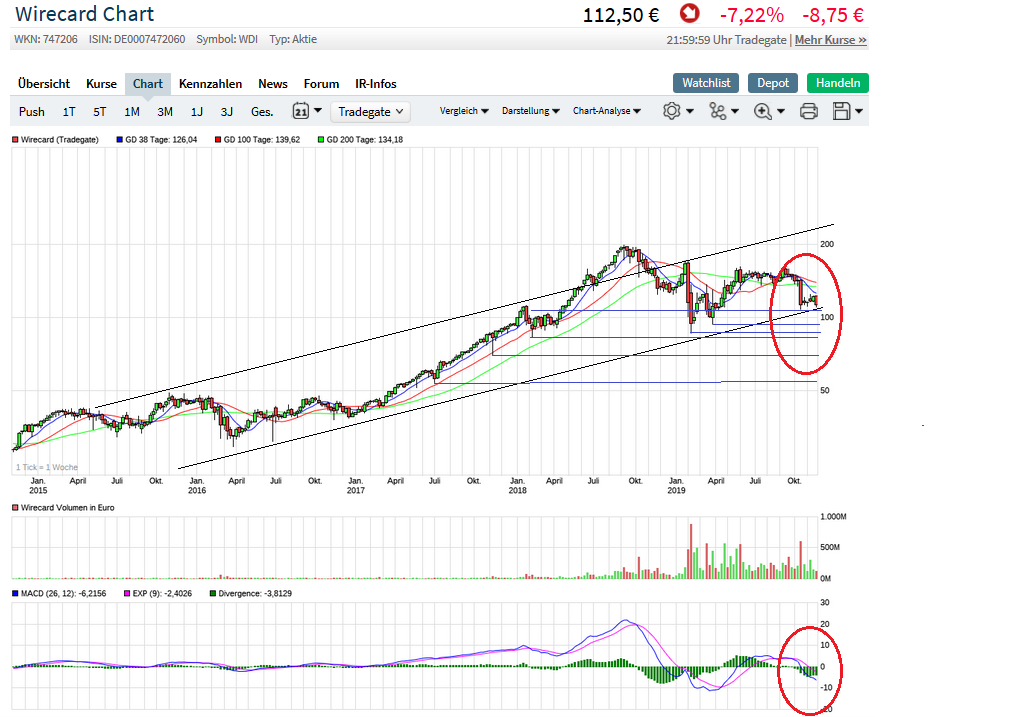
Task: Click the EXP (9): -2,4026 label
Action: [x=162, y=593]
